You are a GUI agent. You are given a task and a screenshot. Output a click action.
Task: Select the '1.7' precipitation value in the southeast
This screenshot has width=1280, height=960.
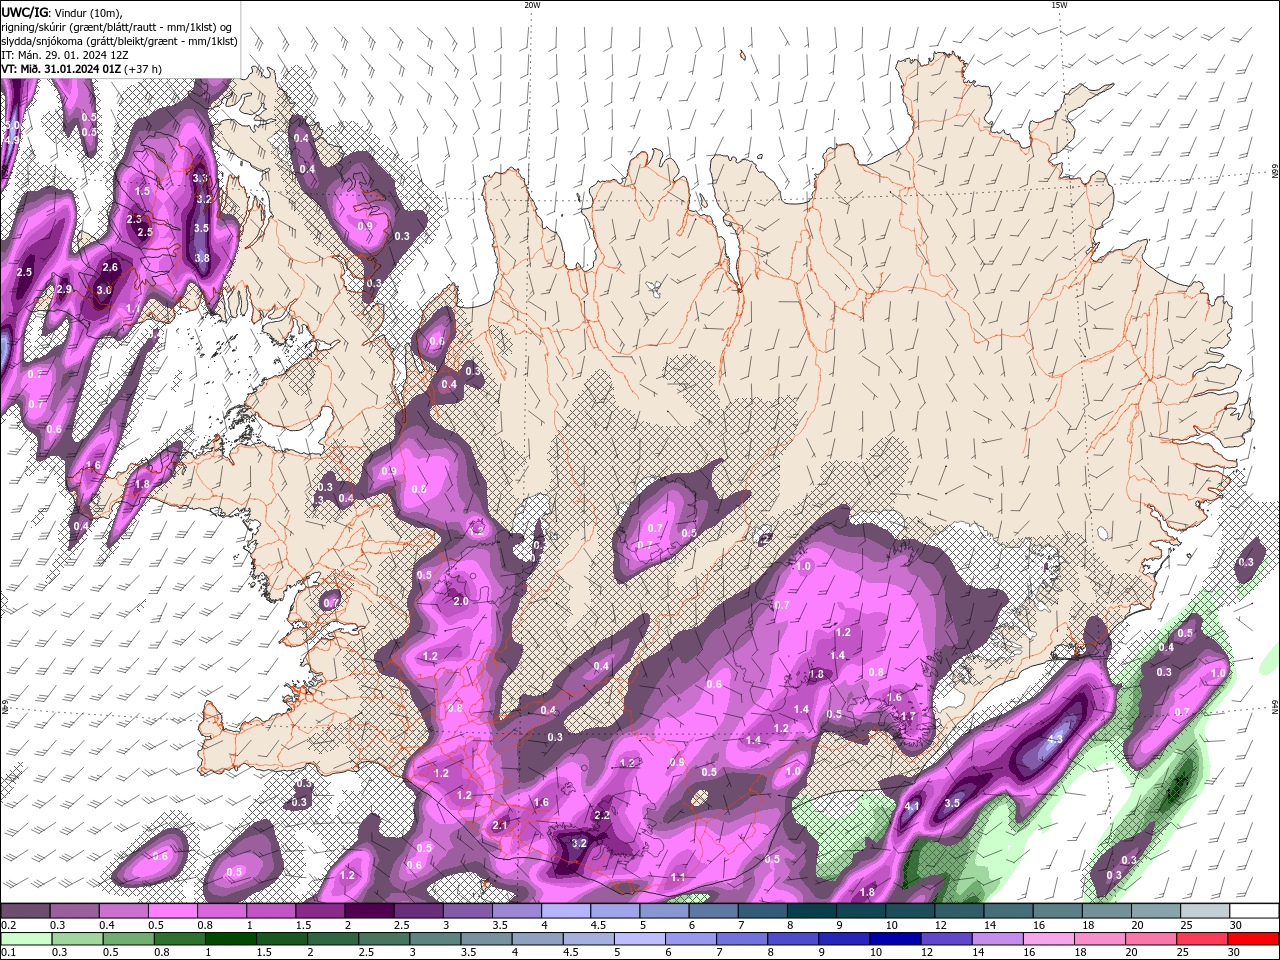908,716
